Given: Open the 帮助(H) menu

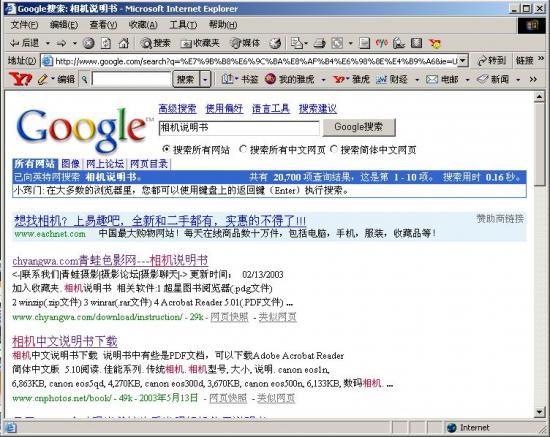Looking at the screenshot, I should 223,25.
